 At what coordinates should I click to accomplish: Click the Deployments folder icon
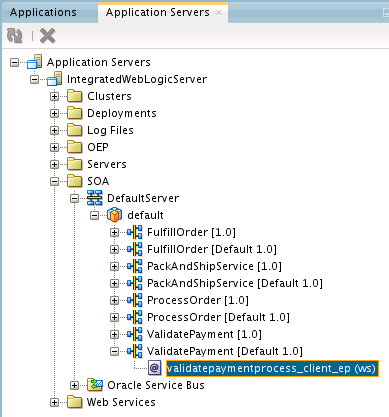(75, 113)
